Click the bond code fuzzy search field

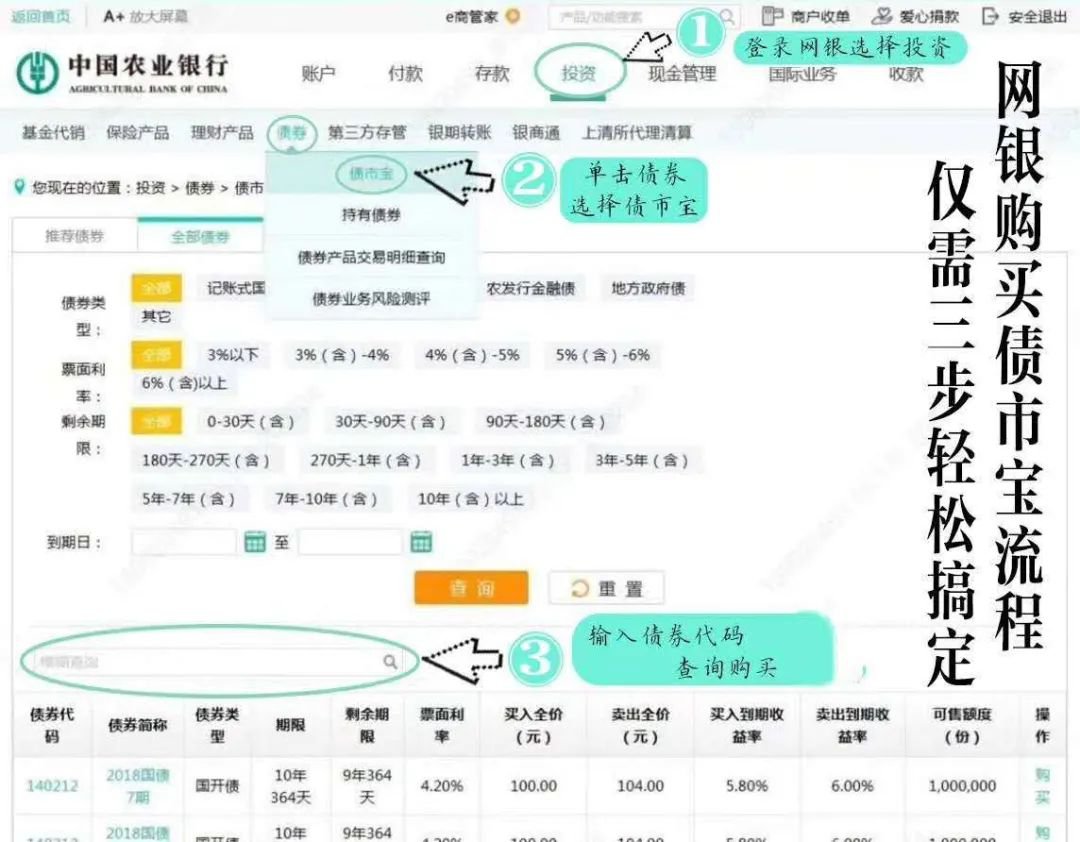[219, 661]
